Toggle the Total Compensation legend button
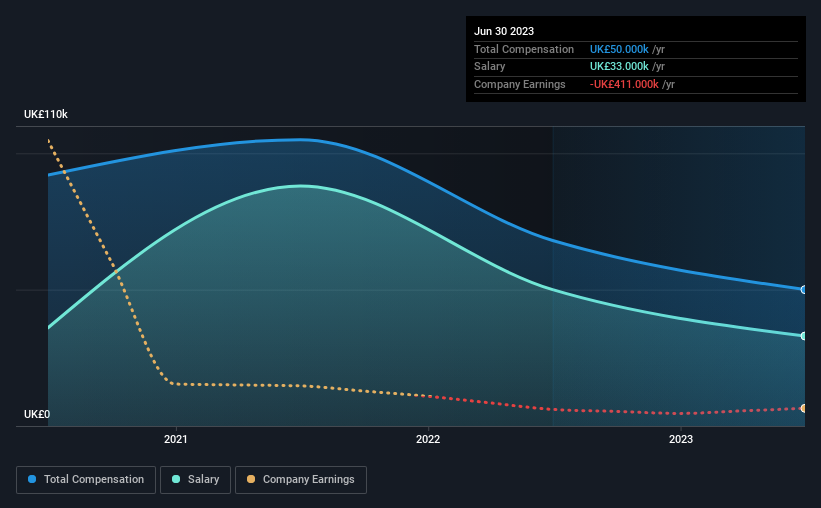Image resolution: width=821 pixels, height=508 pixels. coord(86,480)
